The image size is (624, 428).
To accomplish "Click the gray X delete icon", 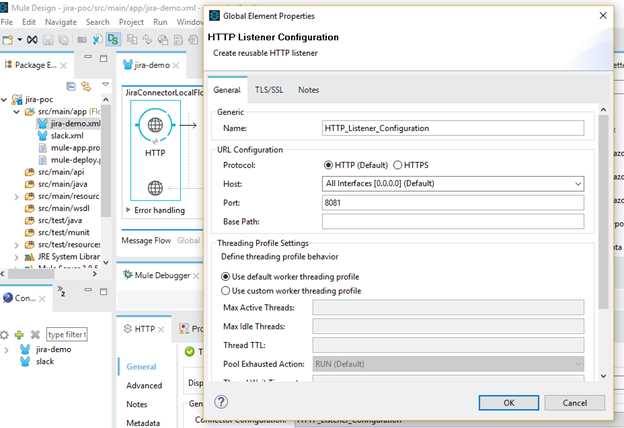I will 35,334.
